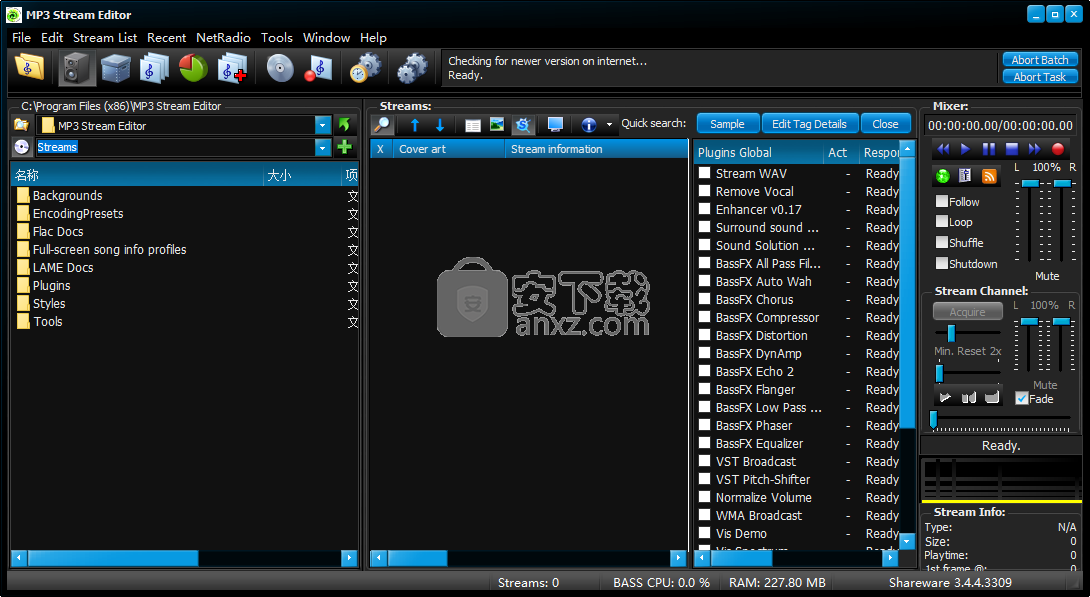Open the Plugins folder in file list
Screen dimensions: 1090x597
[51, 285]
